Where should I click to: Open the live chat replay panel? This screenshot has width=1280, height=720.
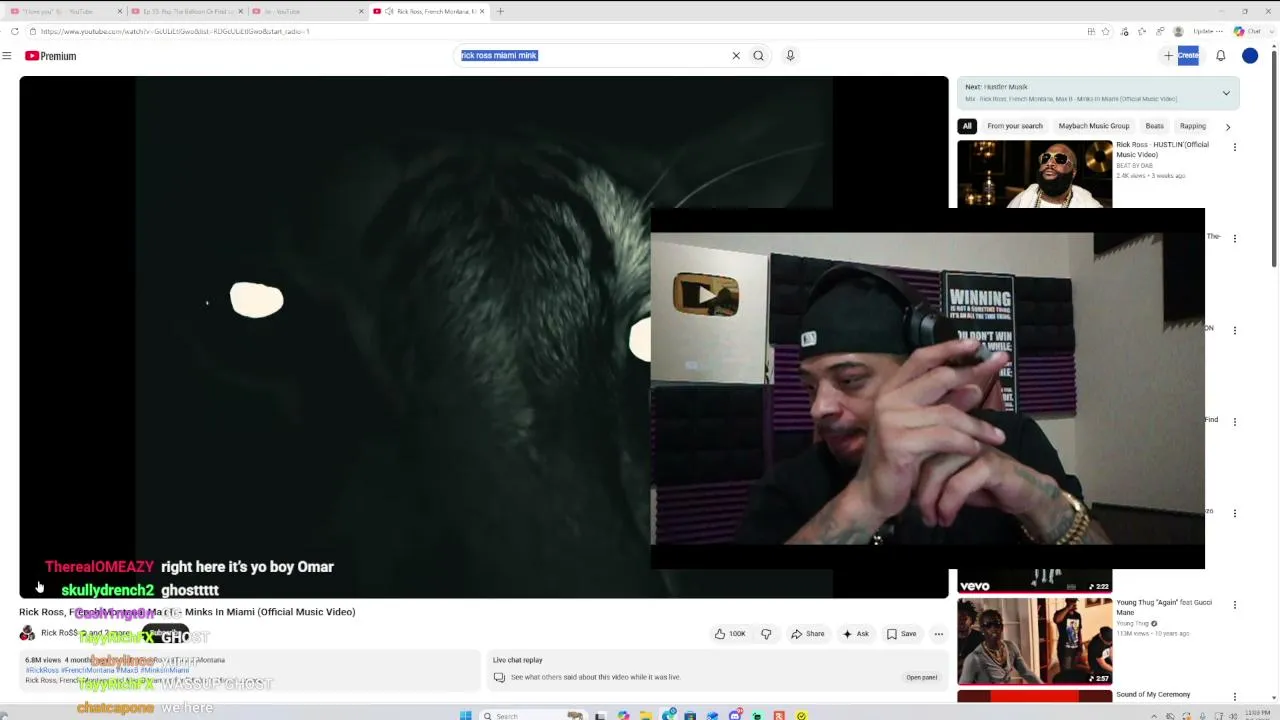coord(921,677)
